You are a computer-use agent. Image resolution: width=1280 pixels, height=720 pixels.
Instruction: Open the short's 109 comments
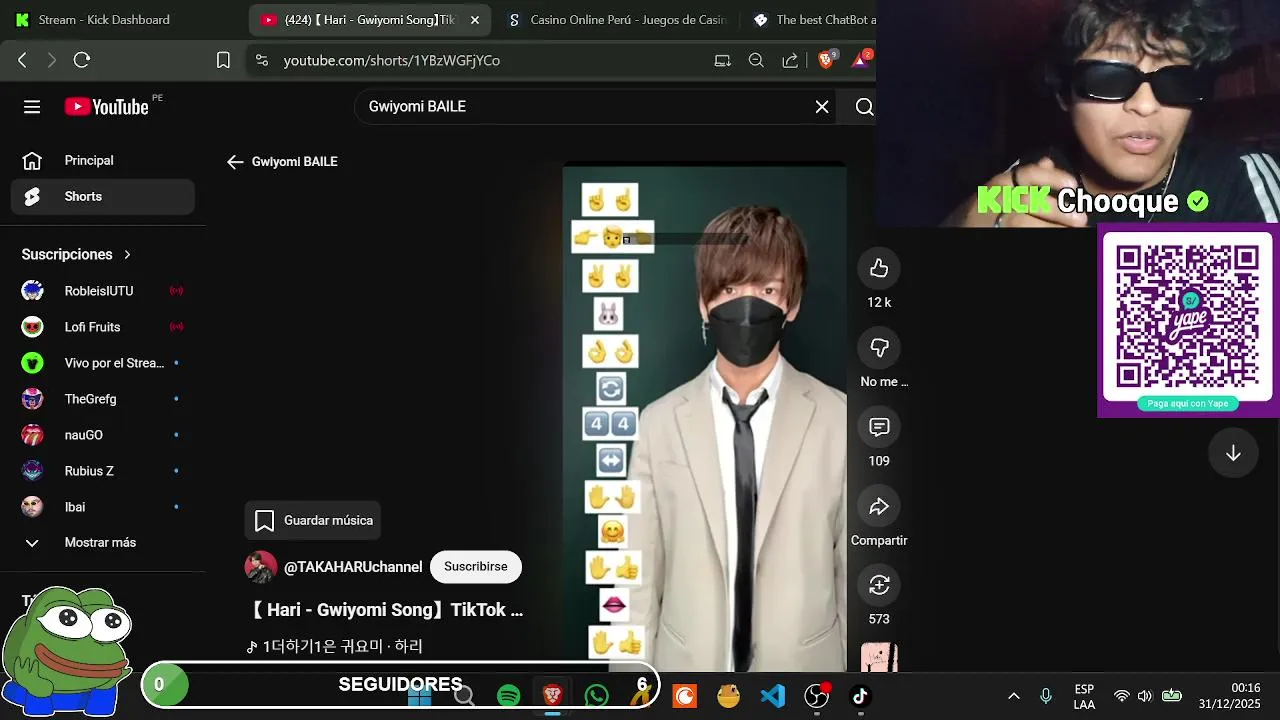click(x=879, y=427)
